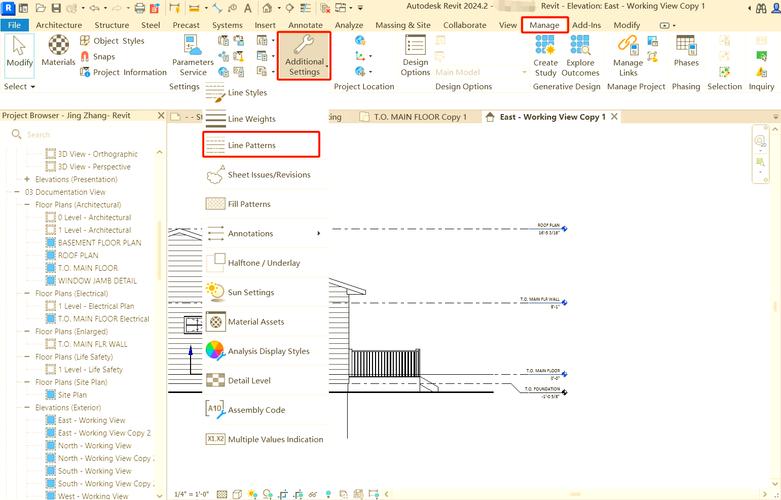Open Parameters Service cloud icon
This screenshot has height=500, width=781.
[193, 46]
